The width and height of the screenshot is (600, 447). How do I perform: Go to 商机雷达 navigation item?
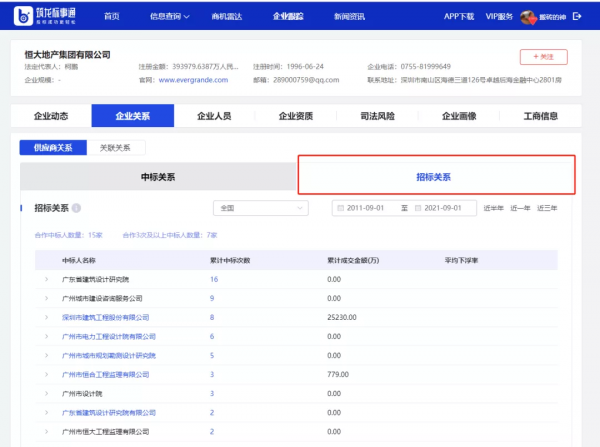coord(227,16)
